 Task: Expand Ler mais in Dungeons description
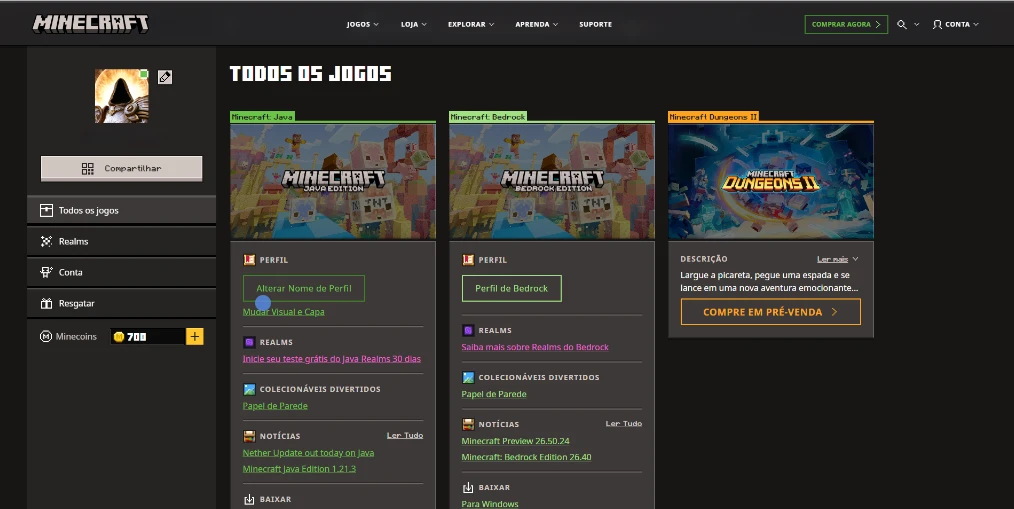pos(837,259)
